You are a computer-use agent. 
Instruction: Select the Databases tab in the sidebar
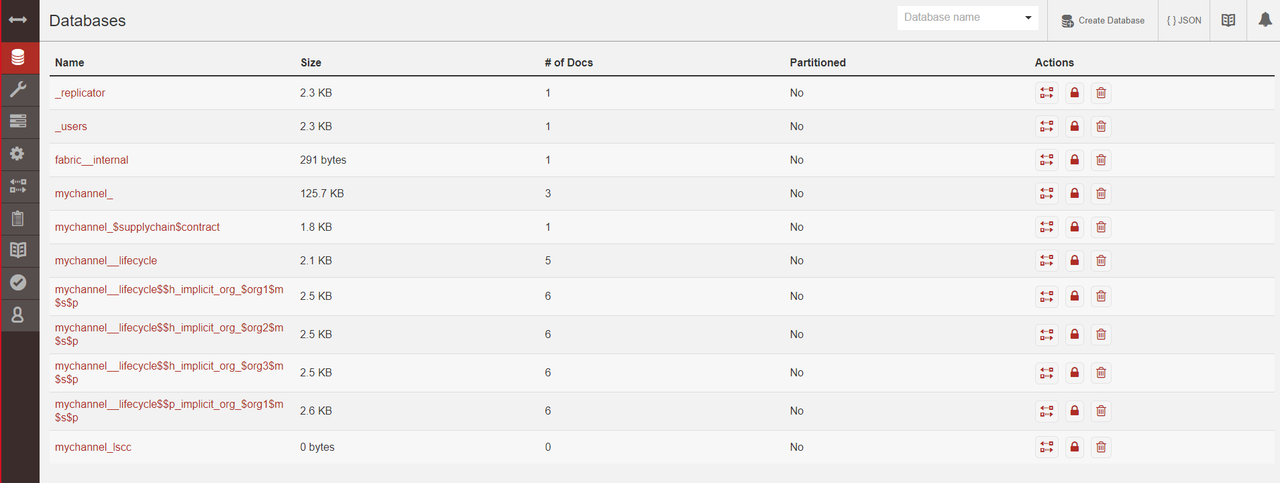(x=18, y=57)
